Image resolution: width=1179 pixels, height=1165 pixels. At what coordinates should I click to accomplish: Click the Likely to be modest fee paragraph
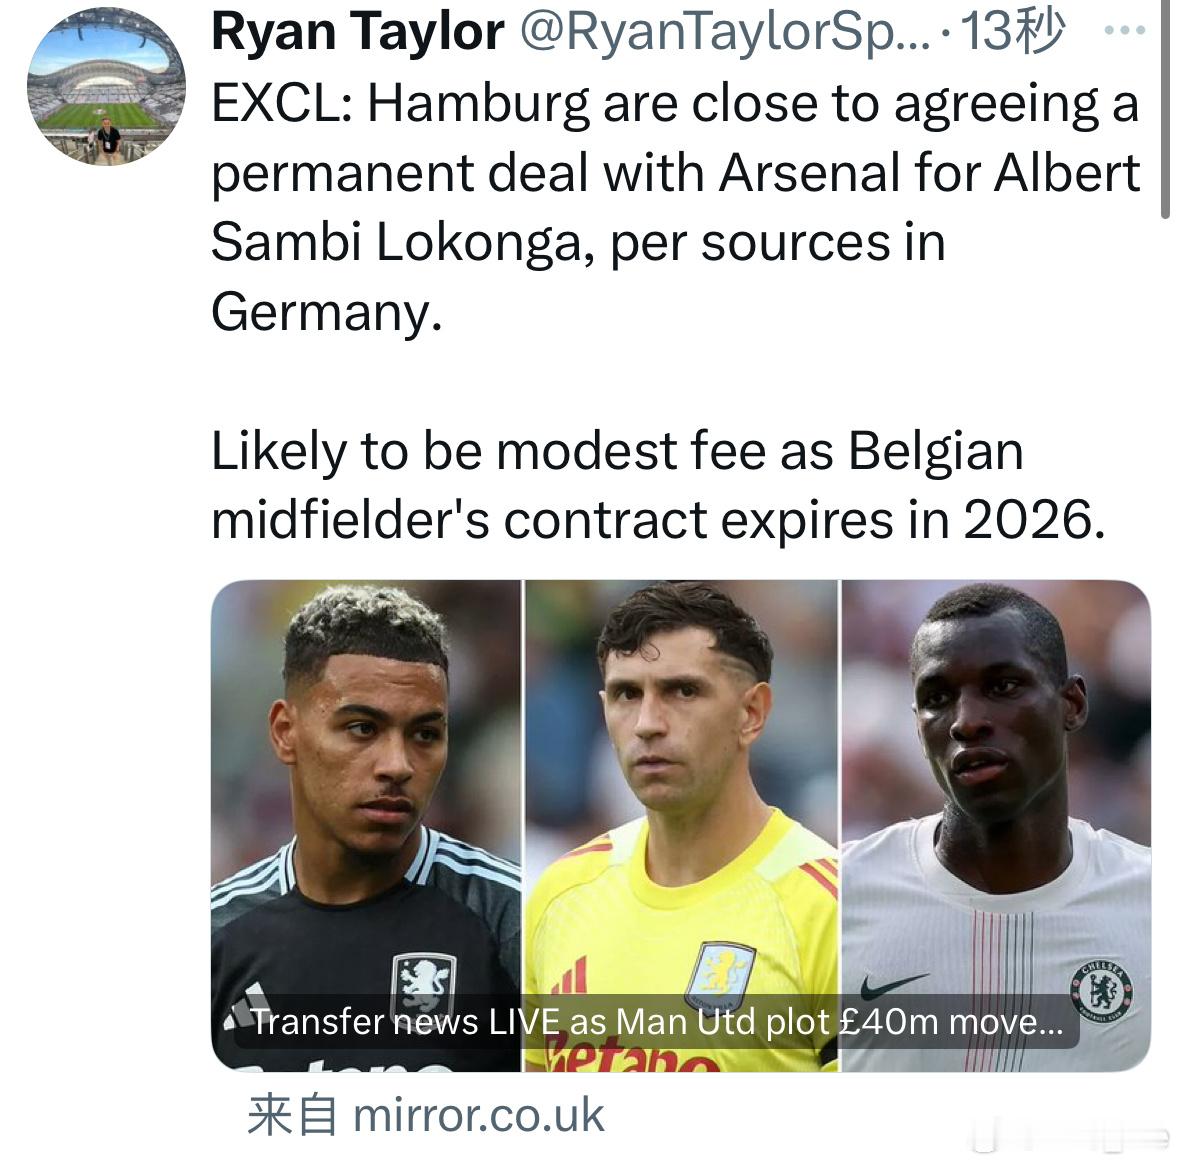click(658, 485)
